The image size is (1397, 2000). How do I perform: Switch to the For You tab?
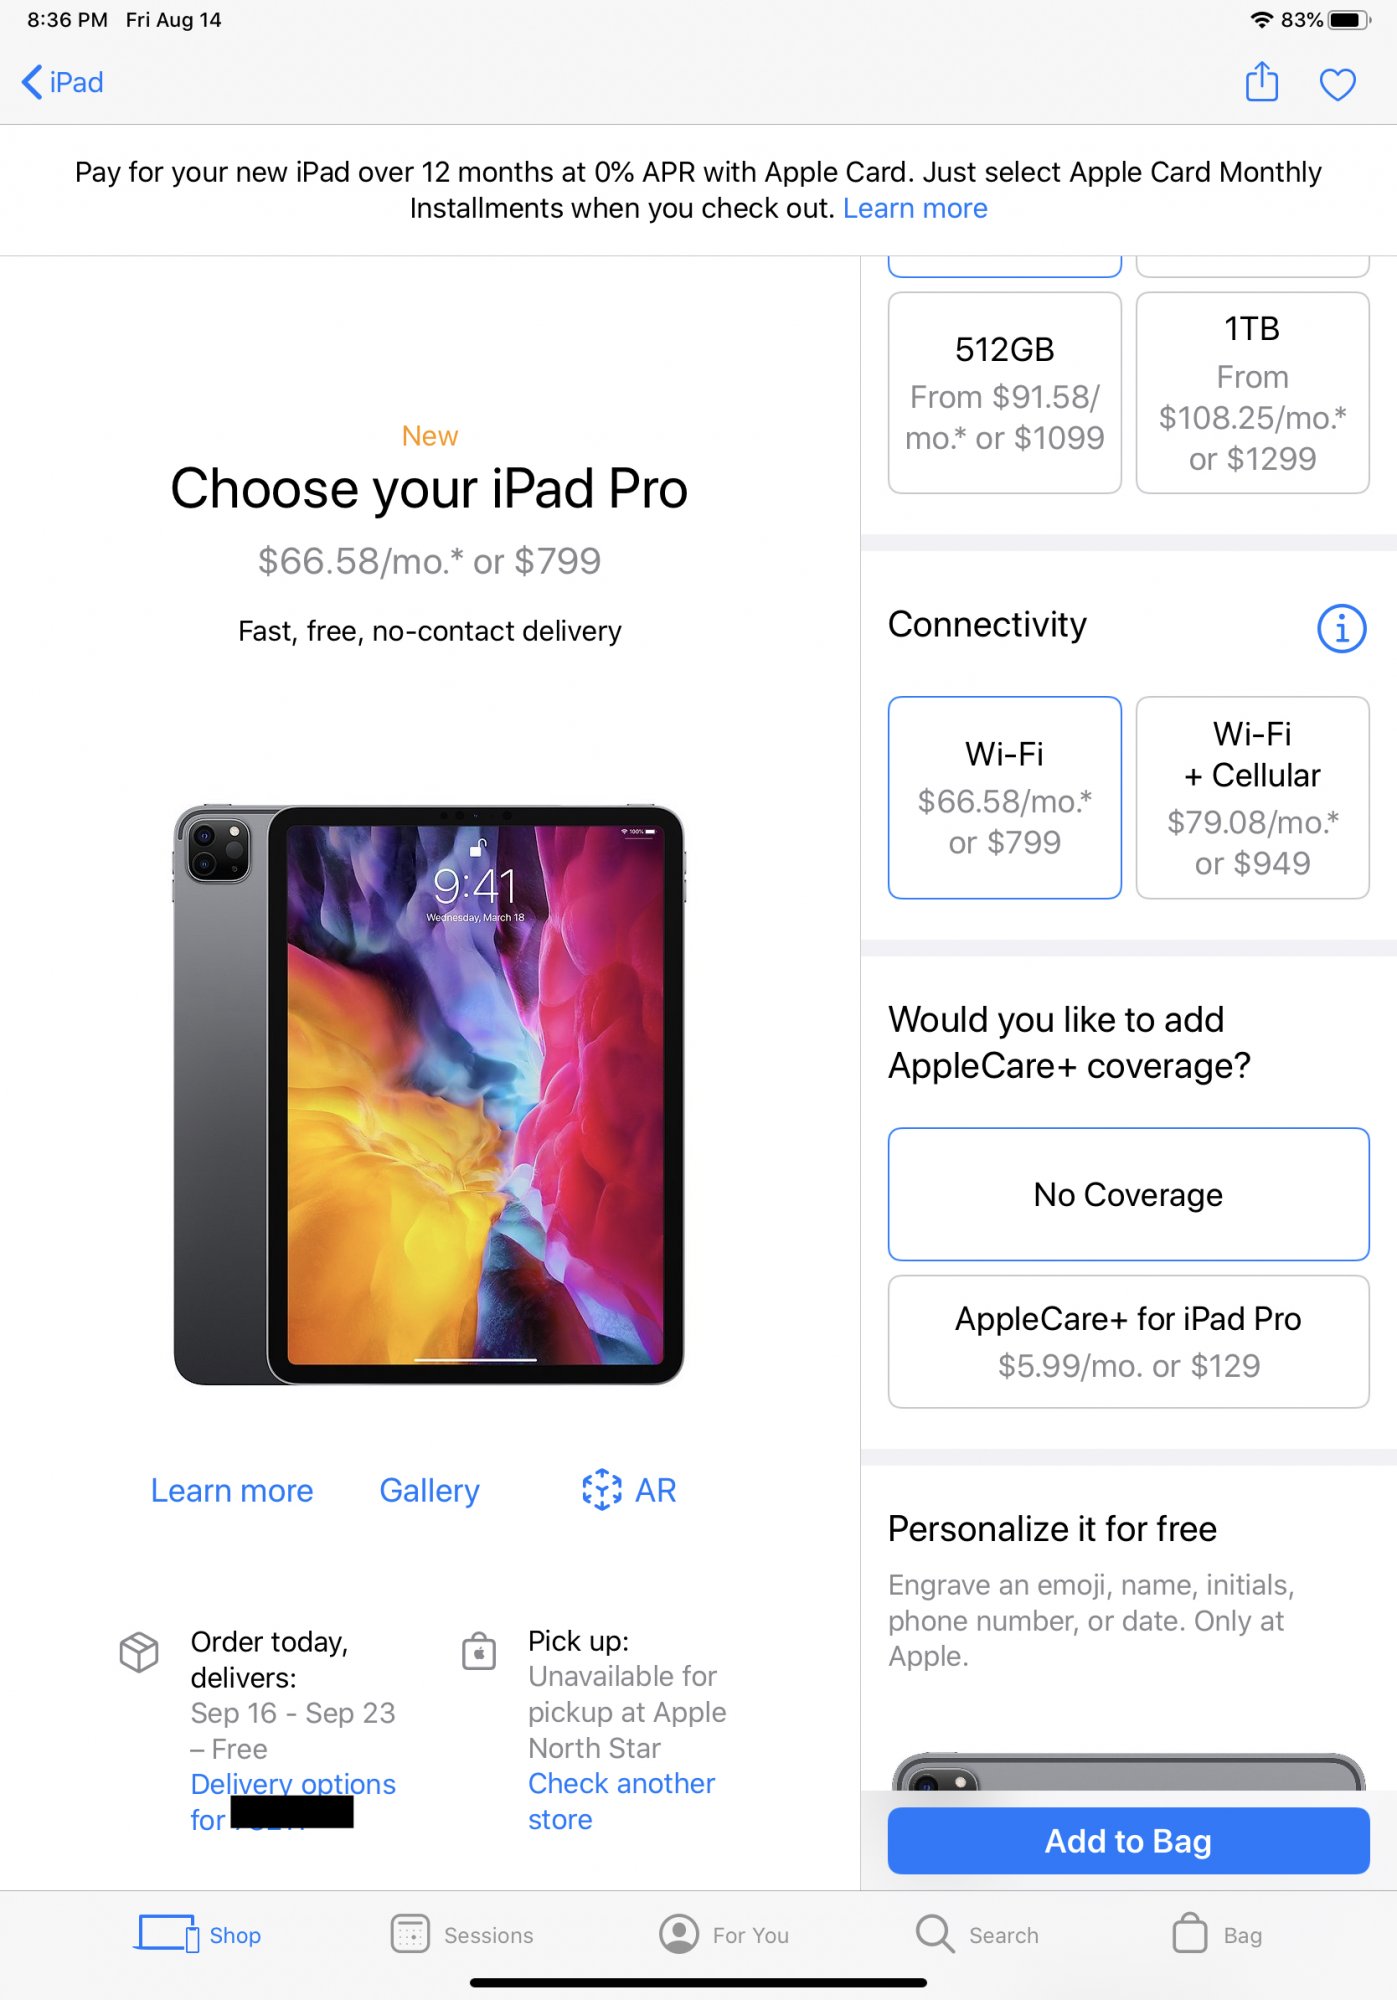(x=724, y=1934)
